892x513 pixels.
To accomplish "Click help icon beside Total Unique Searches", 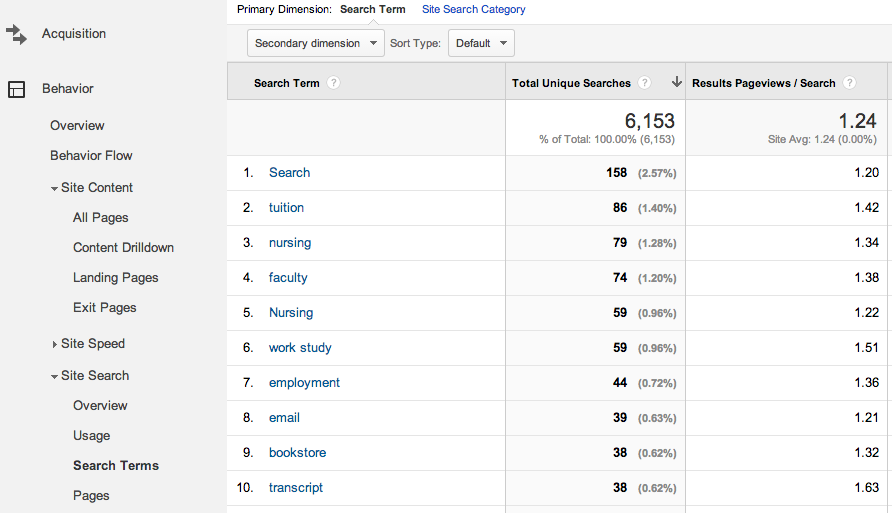I will [x=645, y=83].
